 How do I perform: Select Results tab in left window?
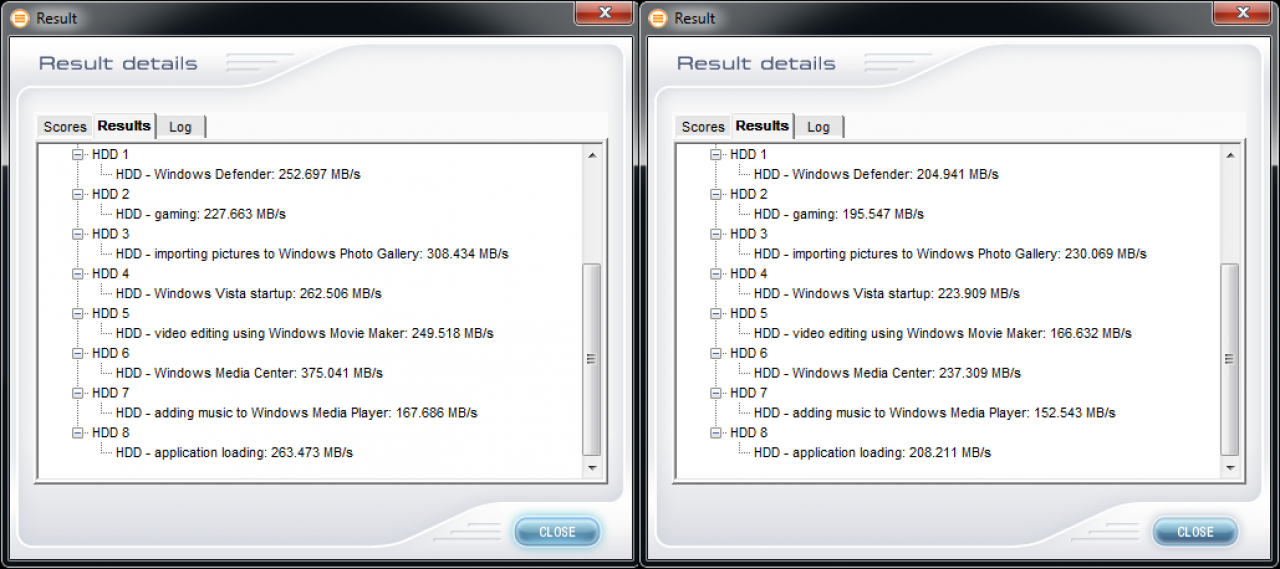(124, 125)
